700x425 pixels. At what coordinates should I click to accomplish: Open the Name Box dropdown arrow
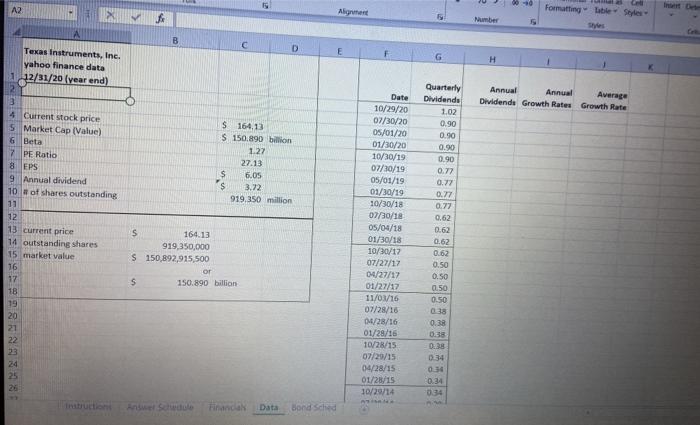click(71, 12)
